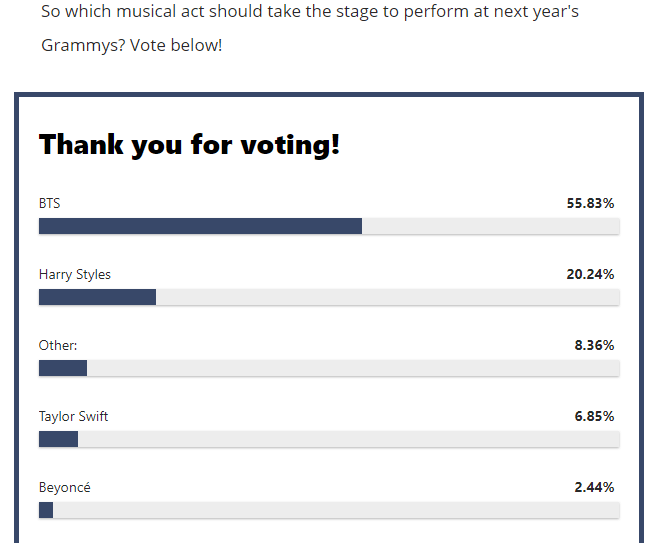650x543 pixels.
Task: Click the filled portion of the BTS bar
Action: [x=200, y=226]
